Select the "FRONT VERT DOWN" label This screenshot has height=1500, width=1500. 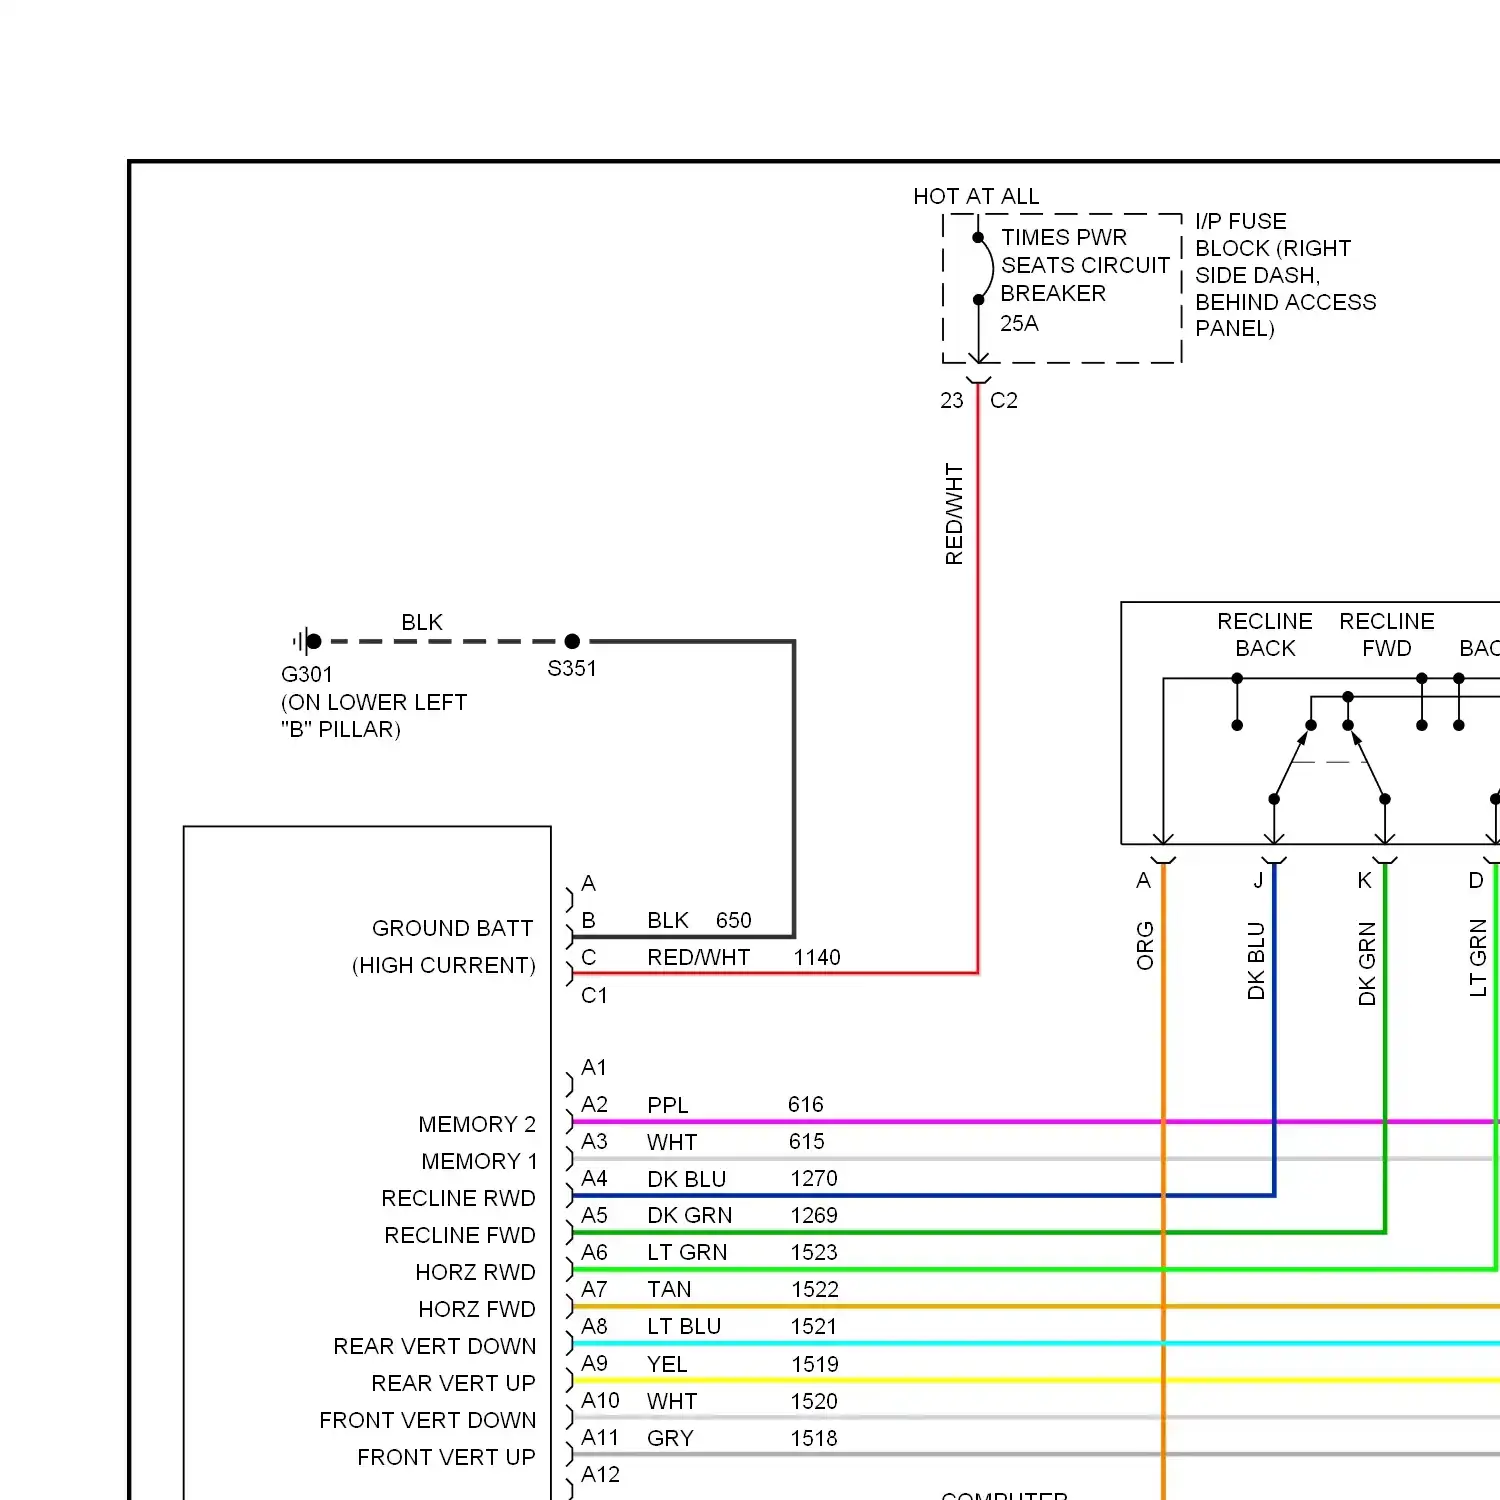click(x=428, y=1420)
